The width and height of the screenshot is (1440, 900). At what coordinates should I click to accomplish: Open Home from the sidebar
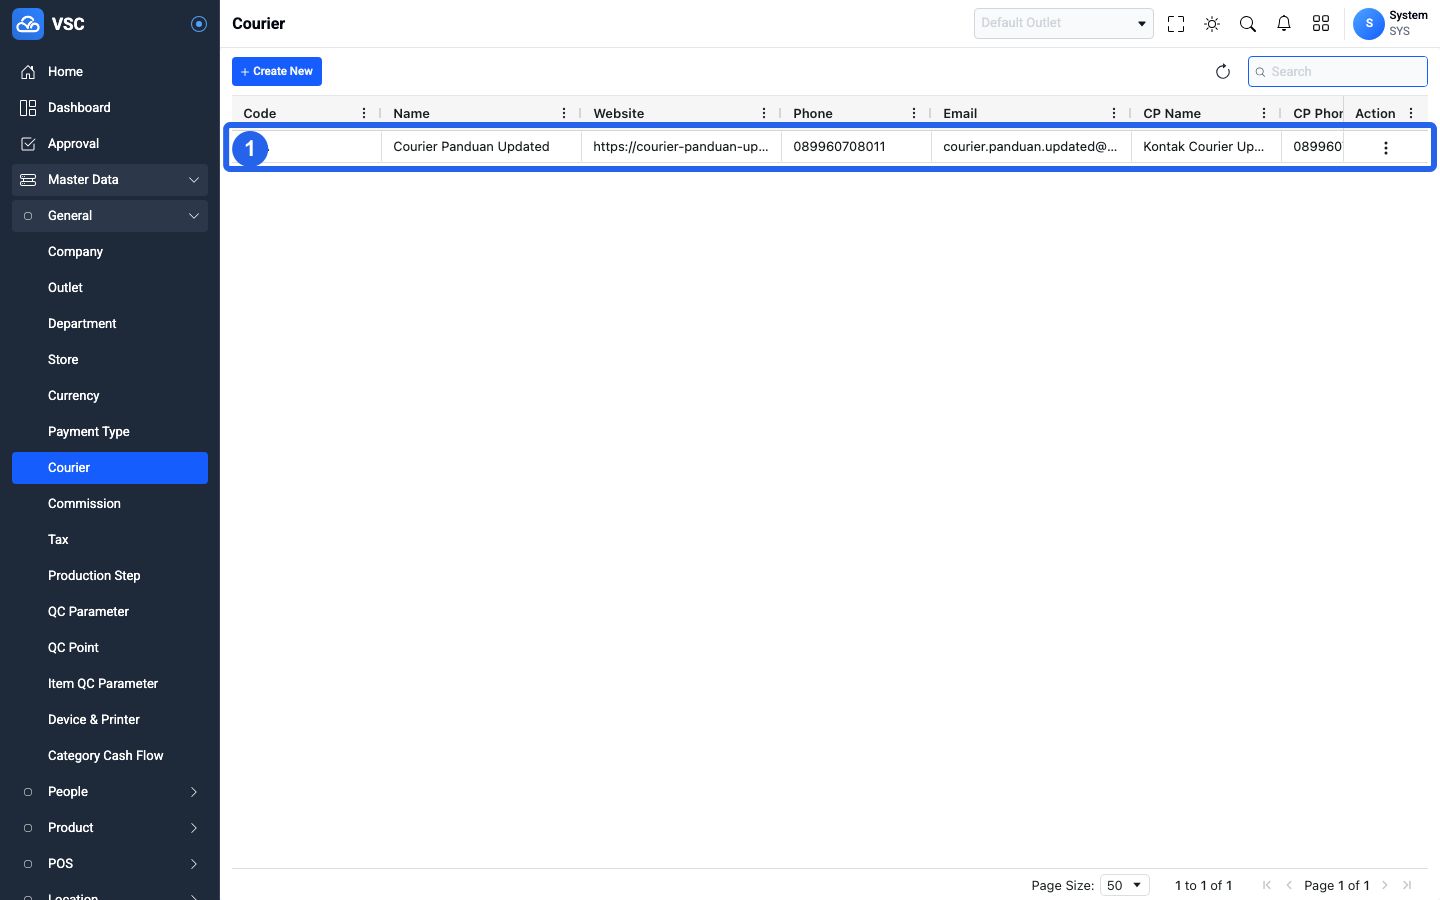(110, 72)
